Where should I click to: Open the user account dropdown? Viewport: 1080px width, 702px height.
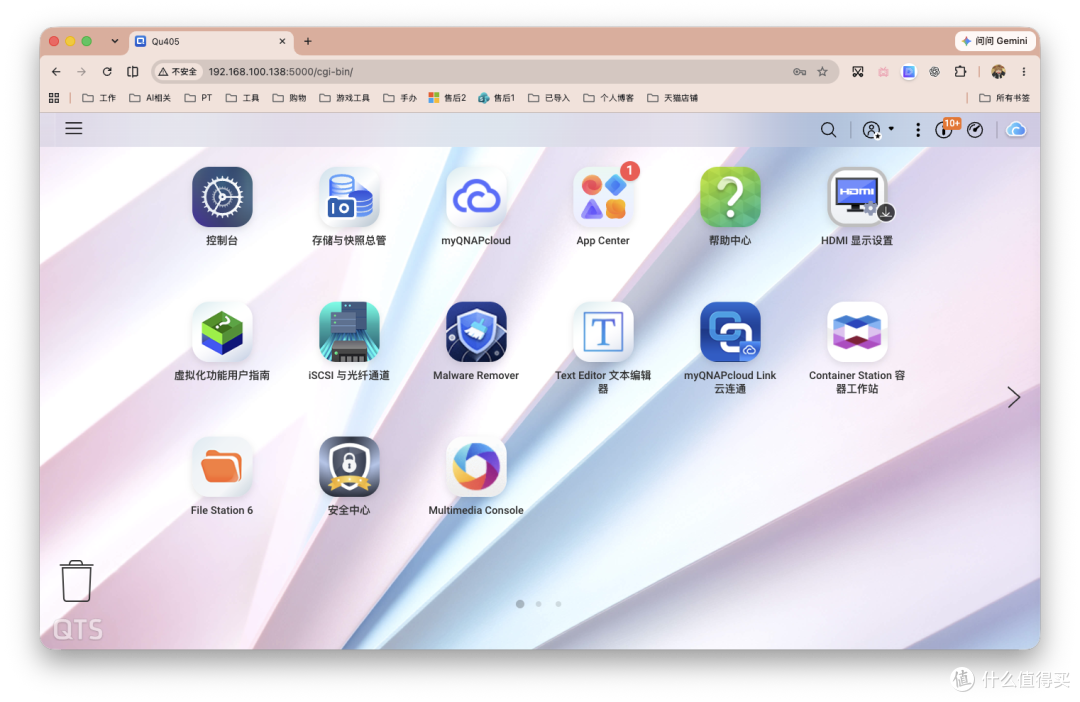878,130
